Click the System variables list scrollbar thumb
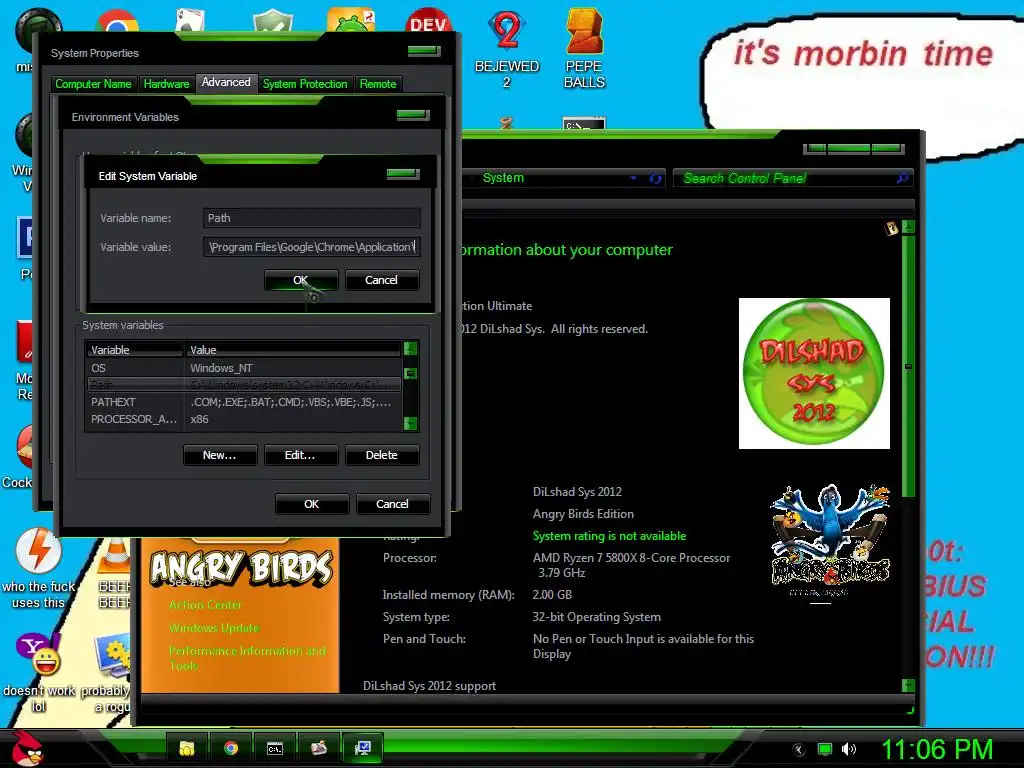1024x768 pixels. pos(410,374)
